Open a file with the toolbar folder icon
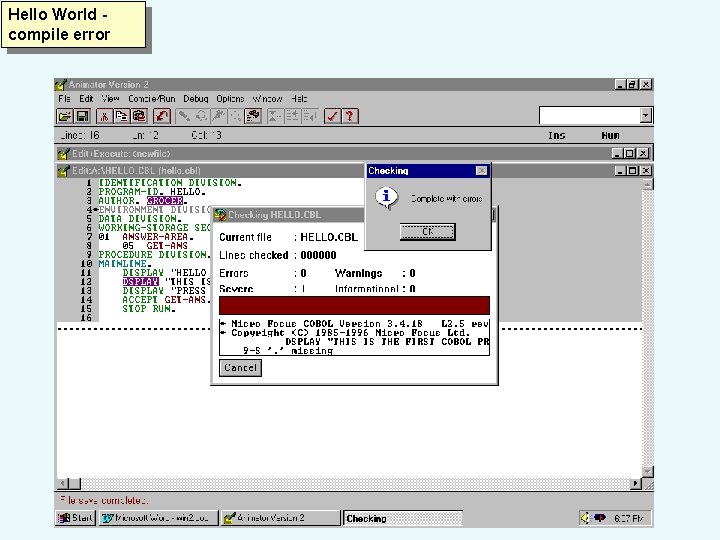720x540 pixels. tap(65, 116)
